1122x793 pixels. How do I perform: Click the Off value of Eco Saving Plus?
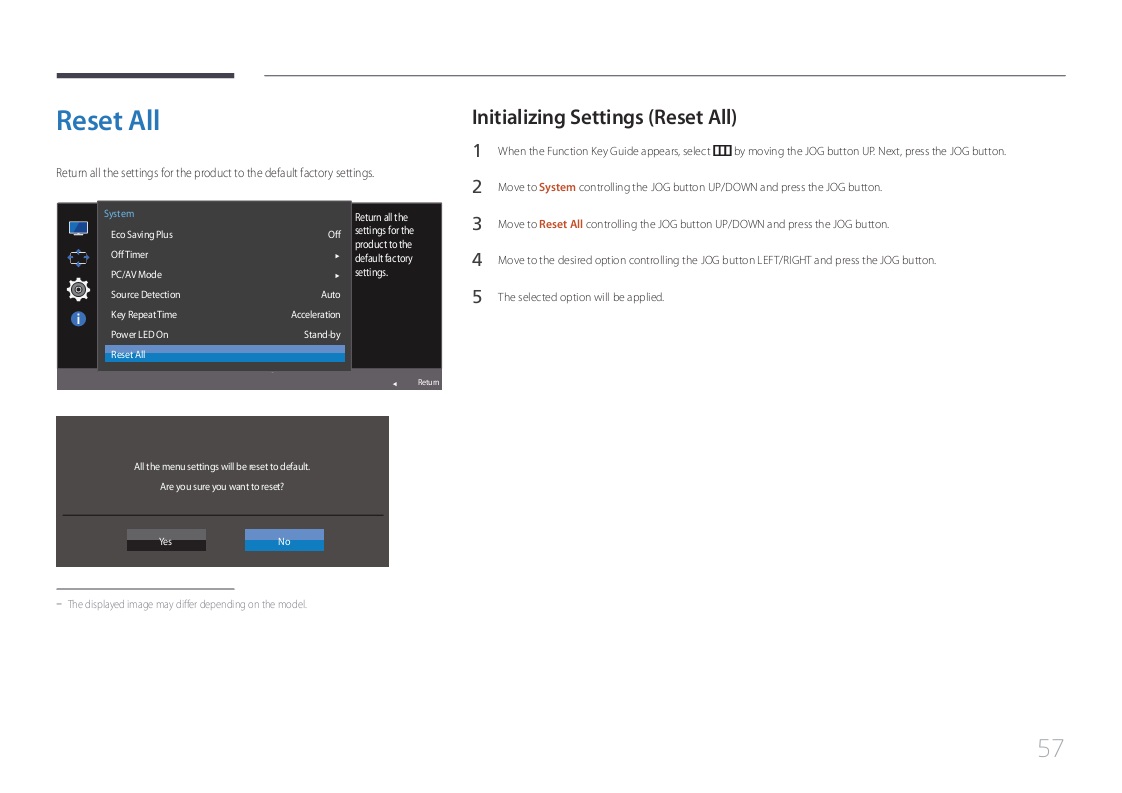coord(334,235)
